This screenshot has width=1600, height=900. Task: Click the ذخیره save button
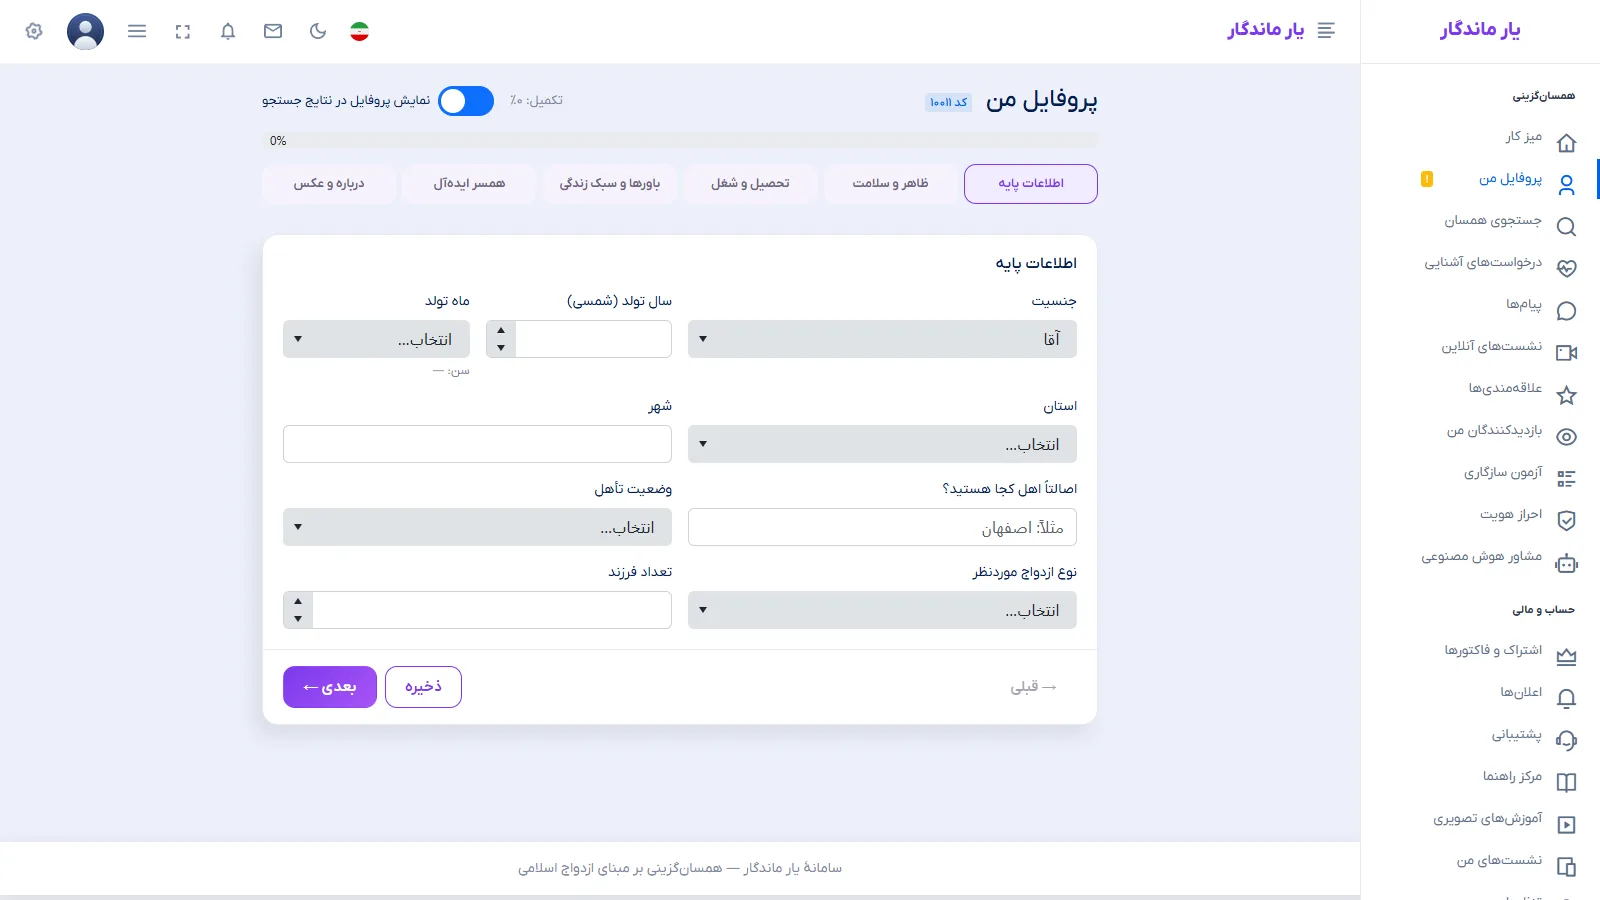coord(423,687)
